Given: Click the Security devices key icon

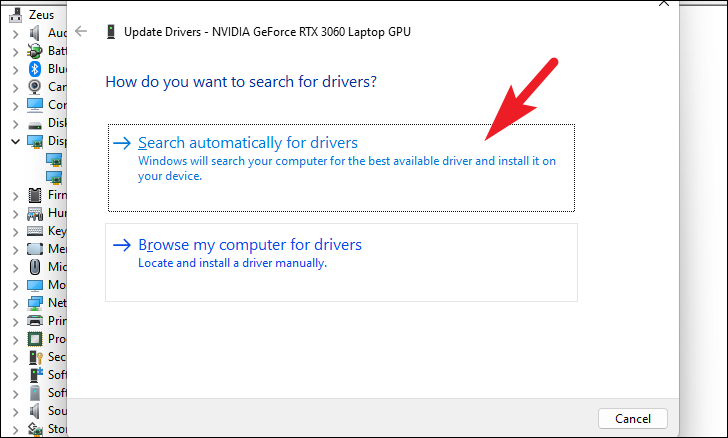Looking at the screenshot, I should pos(36,357).
